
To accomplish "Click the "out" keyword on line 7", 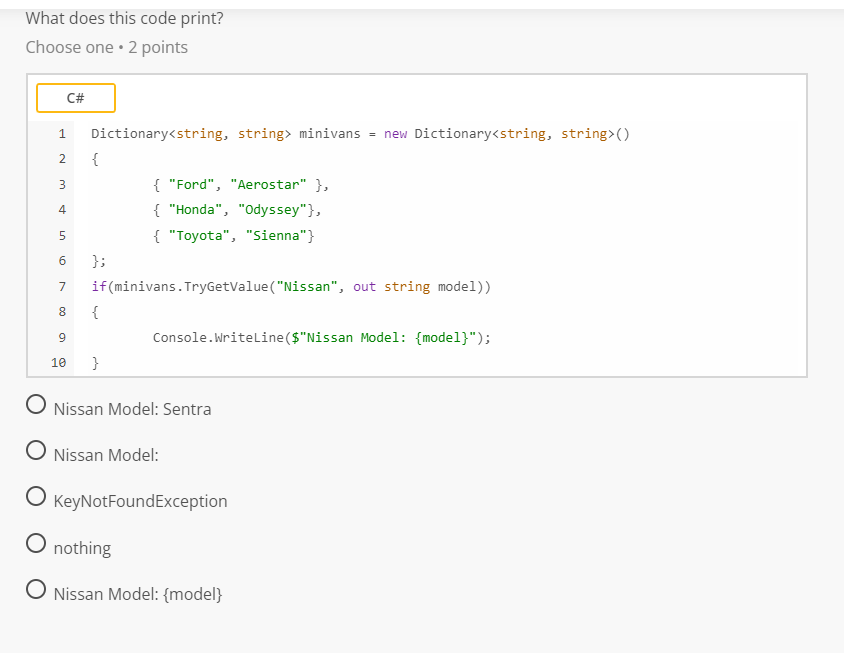I will [364, 287].
